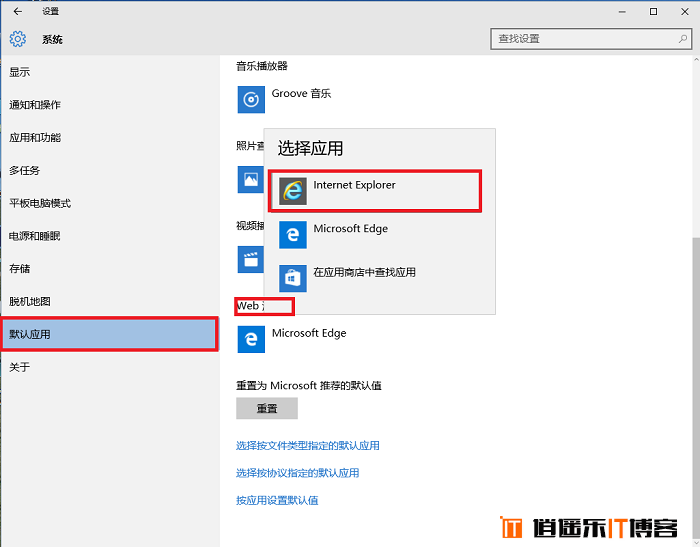The width and height of the screenshot is (700, 547).
Task: Click the 重置 button
Action: (267, 408)
